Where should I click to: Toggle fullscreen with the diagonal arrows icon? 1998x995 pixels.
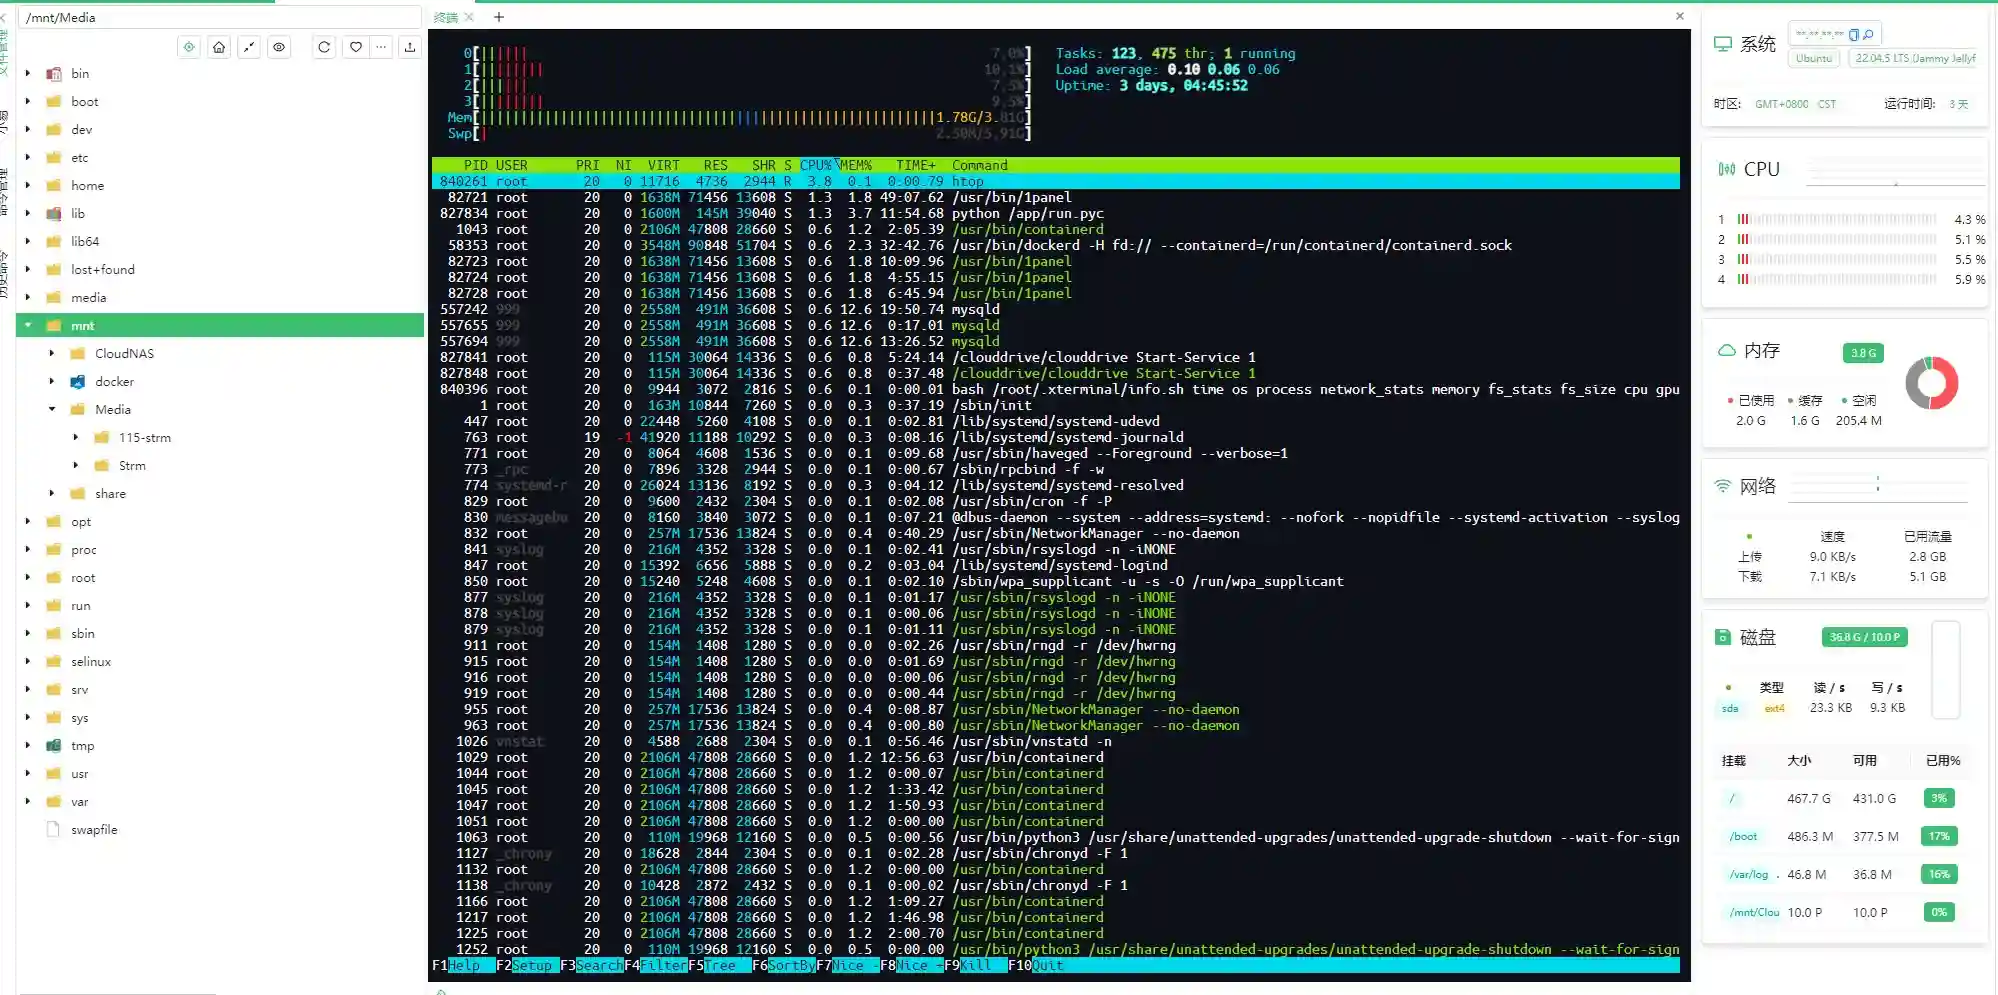(x=249, y=47)
